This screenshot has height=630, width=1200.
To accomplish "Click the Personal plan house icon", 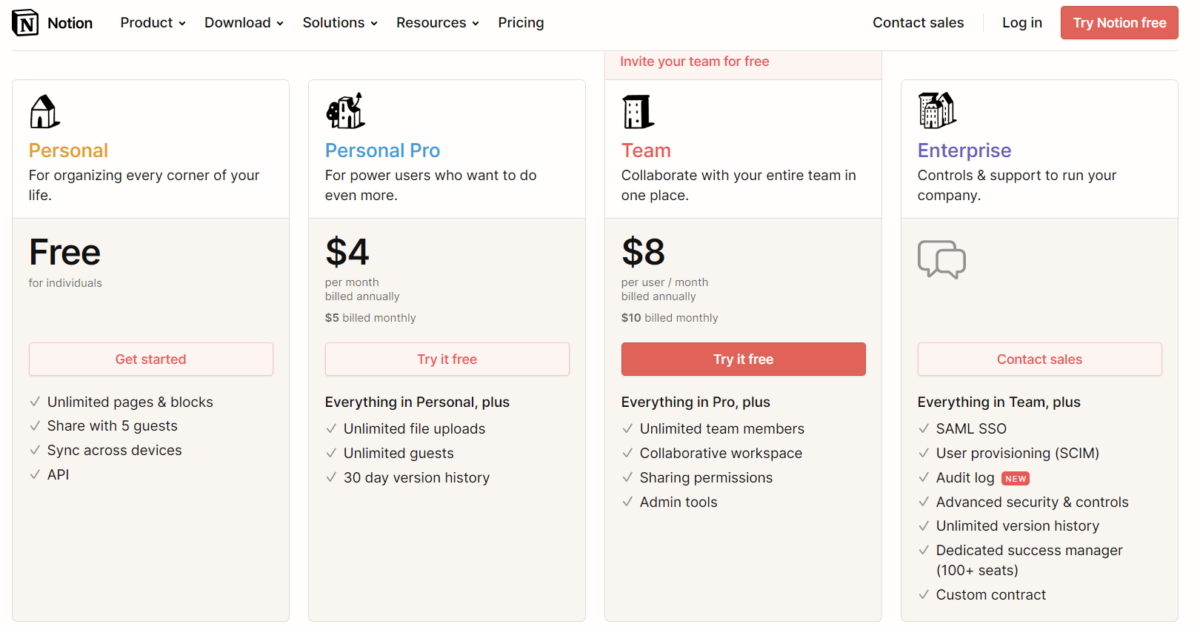I will tap(44, 111).
